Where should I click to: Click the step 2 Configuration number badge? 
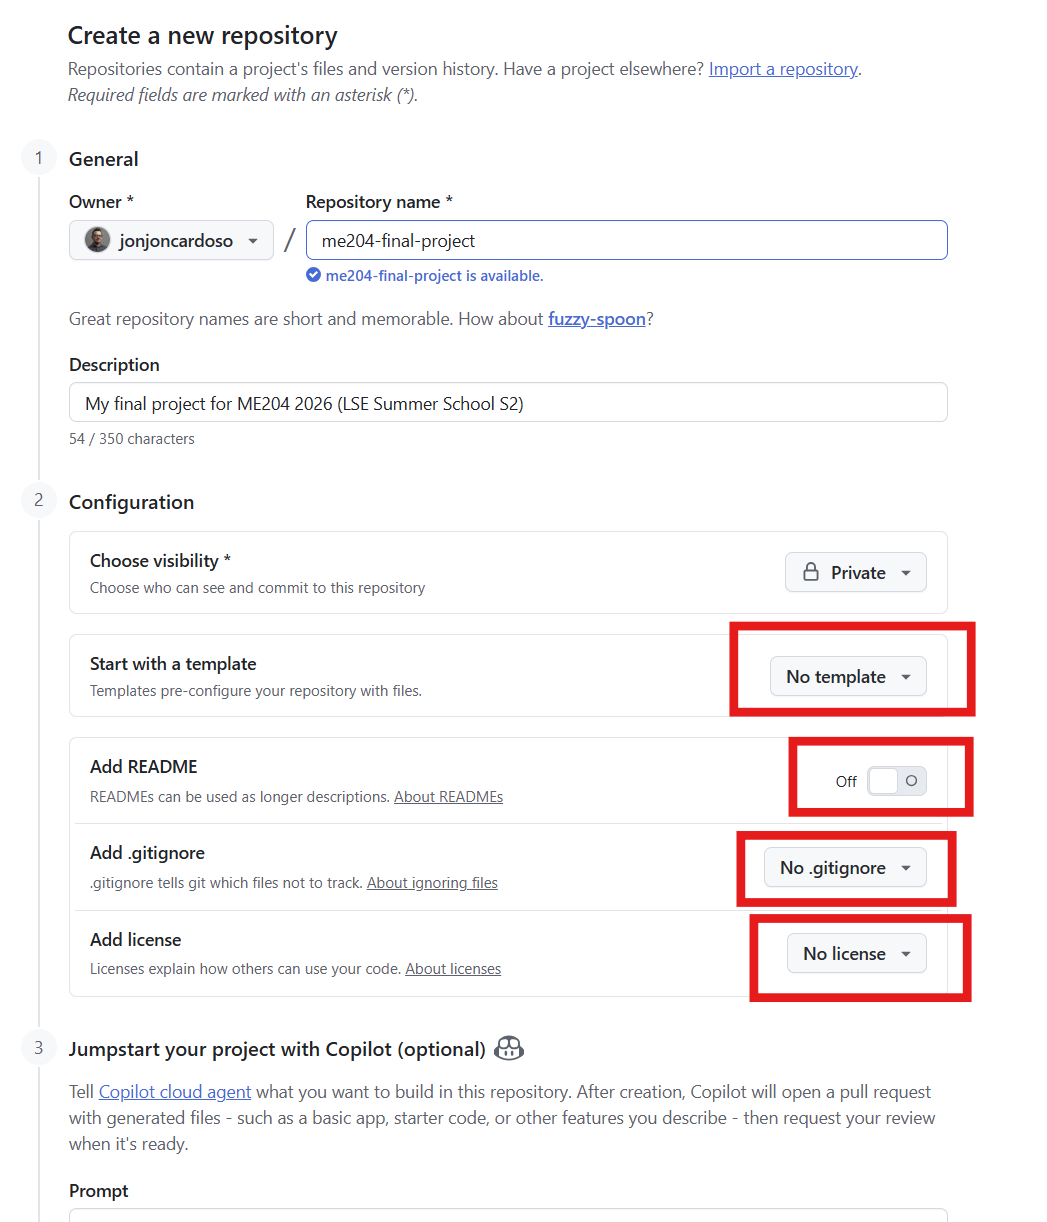pyautogui.click(x=39, y=500)
